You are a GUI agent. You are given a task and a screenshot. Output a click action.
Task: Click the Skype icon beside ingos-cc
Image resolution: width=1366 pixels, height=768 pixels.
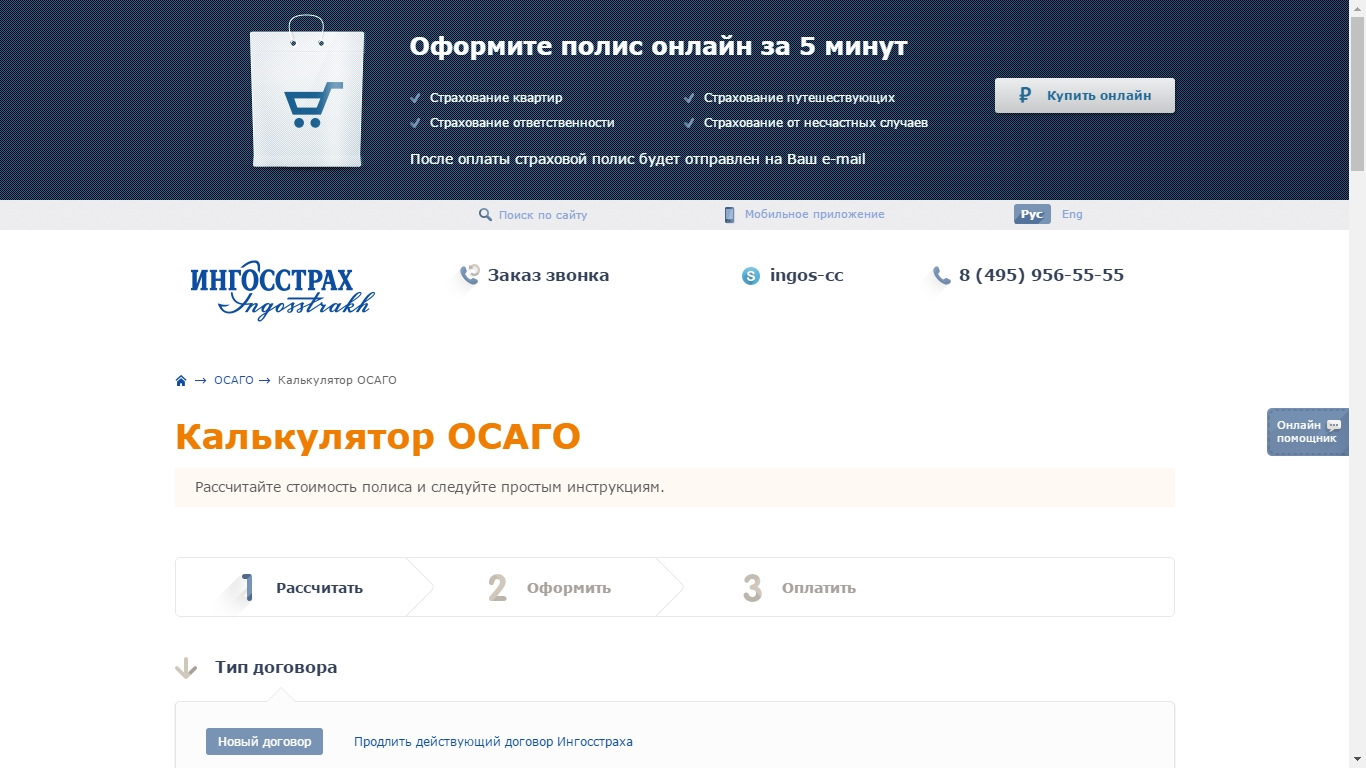[x=751, y=276]
